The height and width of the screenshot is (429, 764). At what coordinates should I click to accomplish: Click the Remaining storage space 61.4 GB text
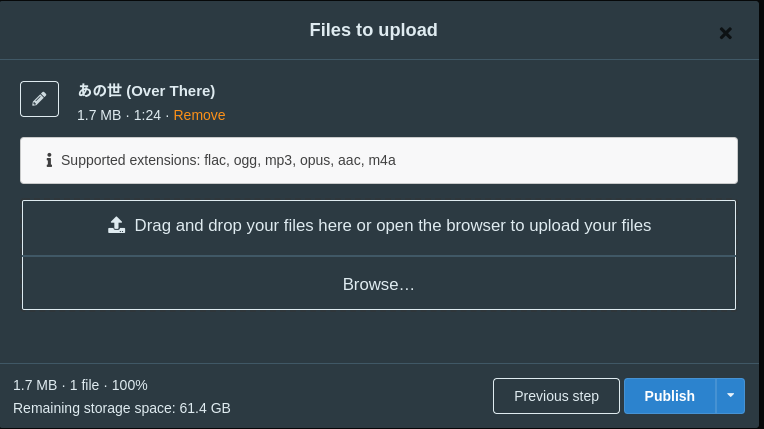[x=121, y=408]
